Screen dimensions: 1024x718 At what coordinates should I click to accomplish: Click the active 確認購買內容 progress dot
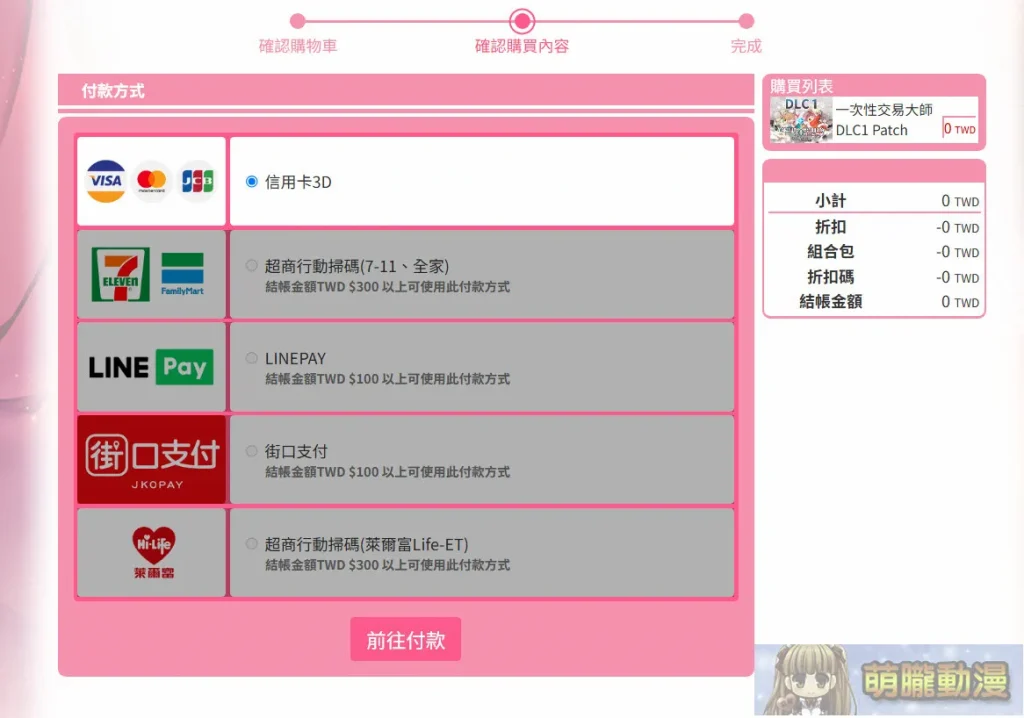coord(522,21)
